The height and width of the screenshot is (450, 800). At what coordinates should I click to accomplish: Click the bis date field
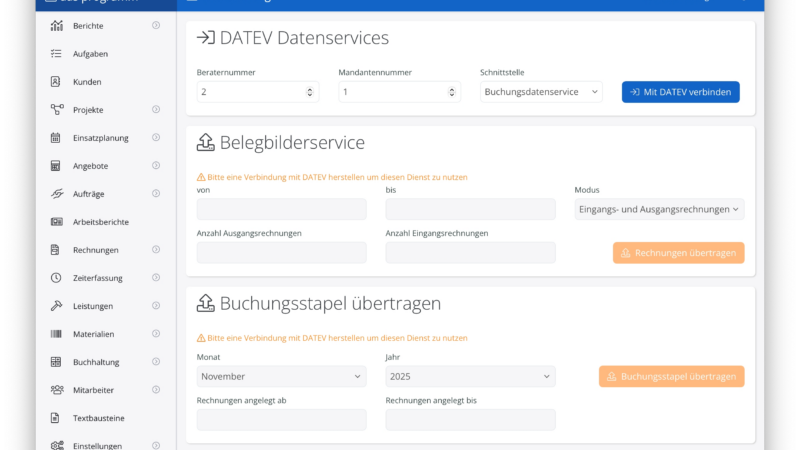pos(470,209)
